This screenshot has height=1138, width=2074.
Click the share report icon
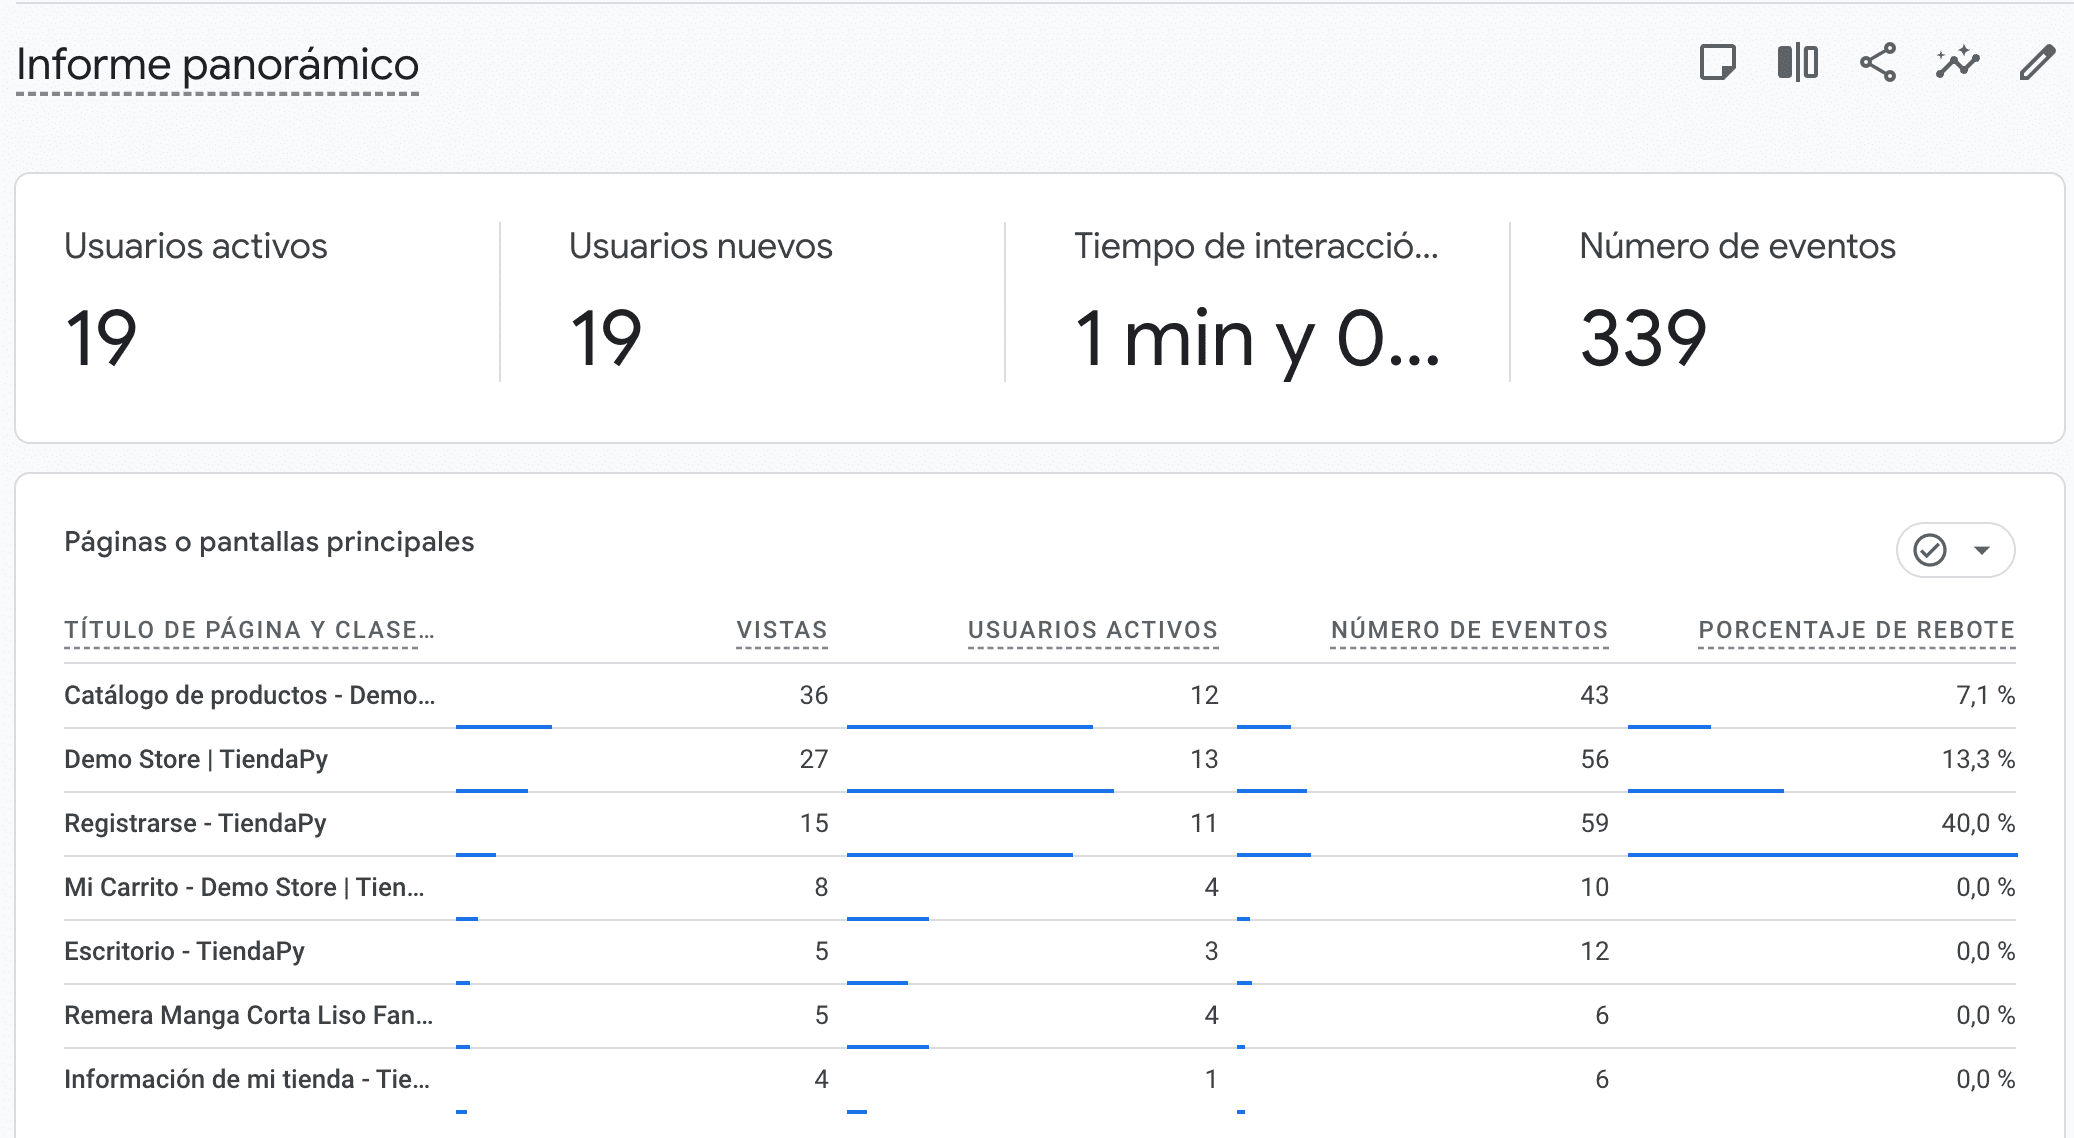pyautogui.click(x=1877, y=63)
